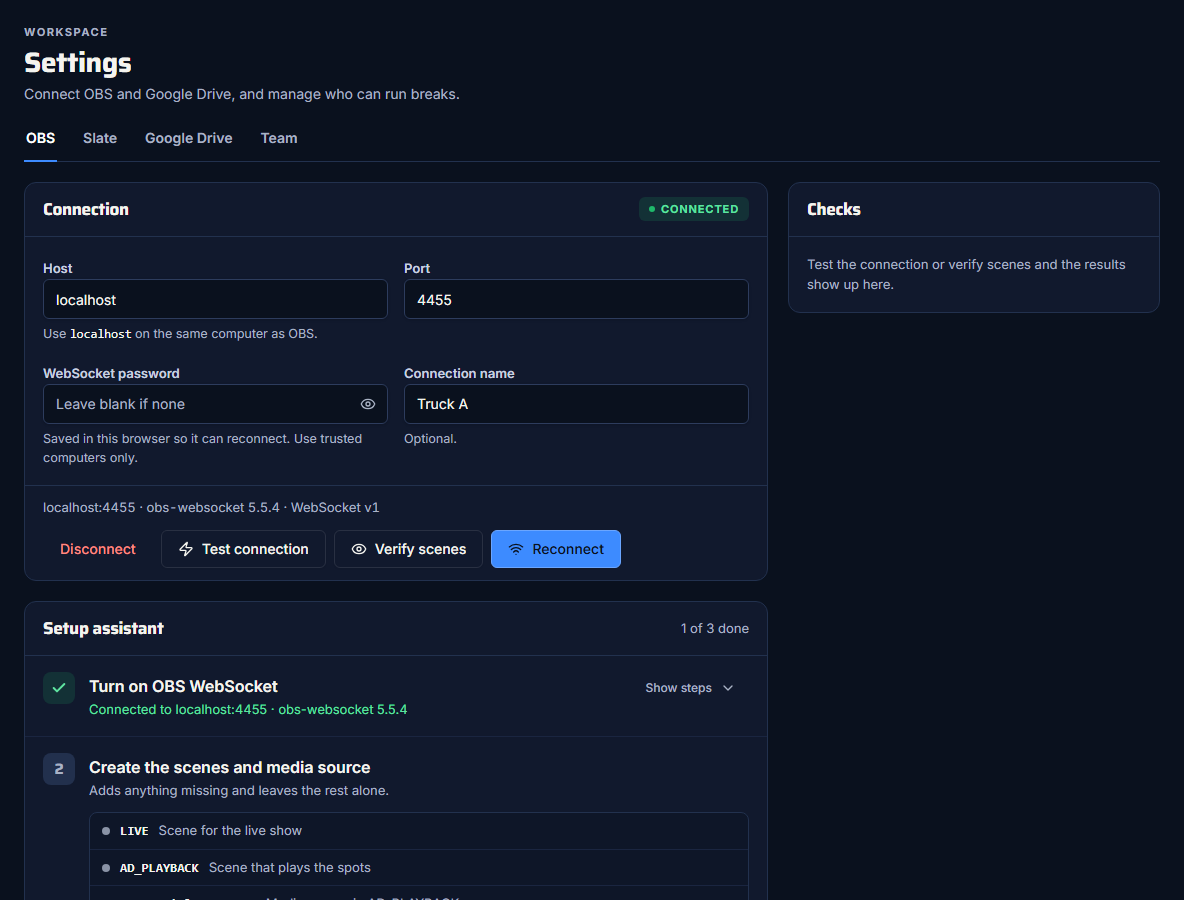Click the Connection name field
The height and width of the screenshot is (900, 1184).
(x=576, y=404)
